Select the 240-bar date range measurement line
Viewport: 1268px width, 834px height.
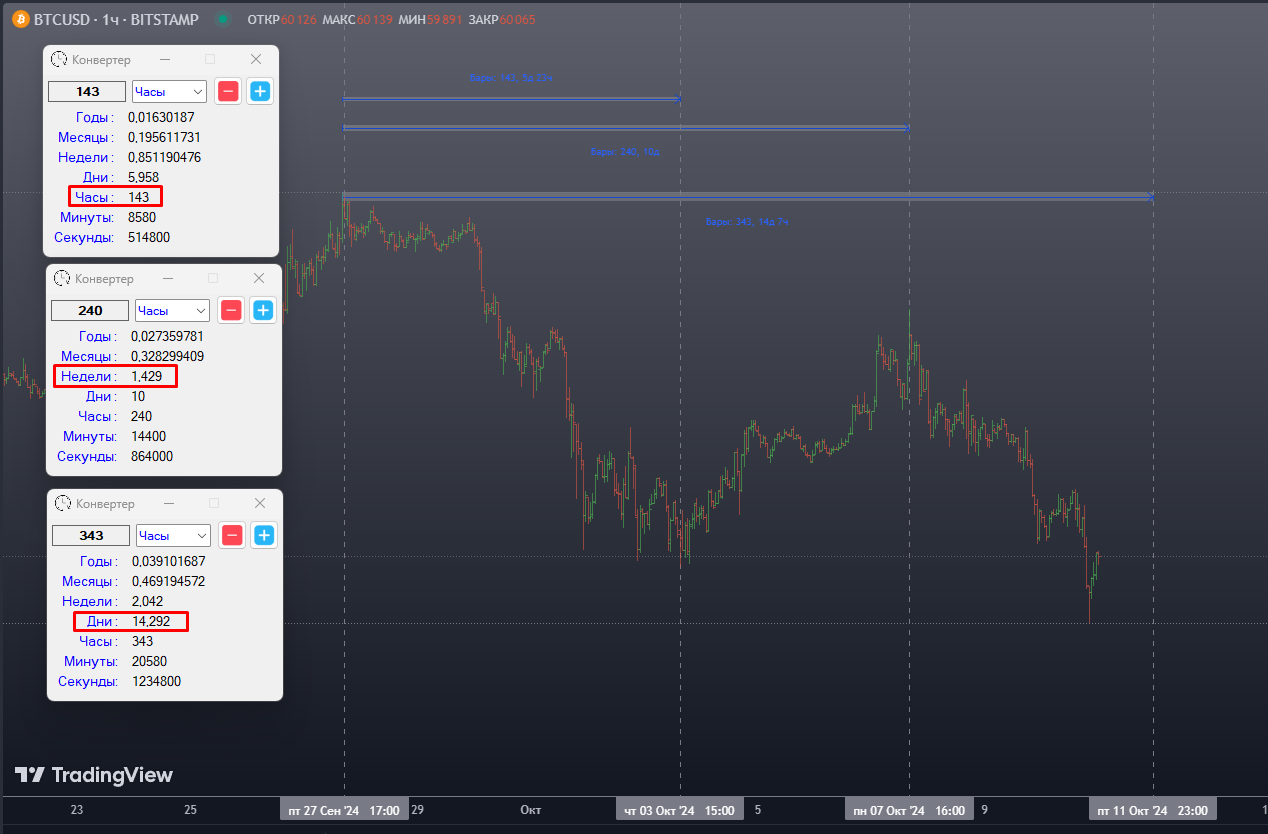point(626,128)
